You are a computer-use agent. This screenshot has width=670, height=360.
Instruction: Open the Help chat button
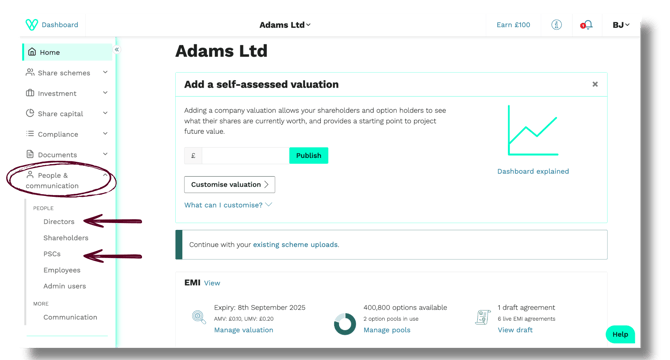point(620,334)
